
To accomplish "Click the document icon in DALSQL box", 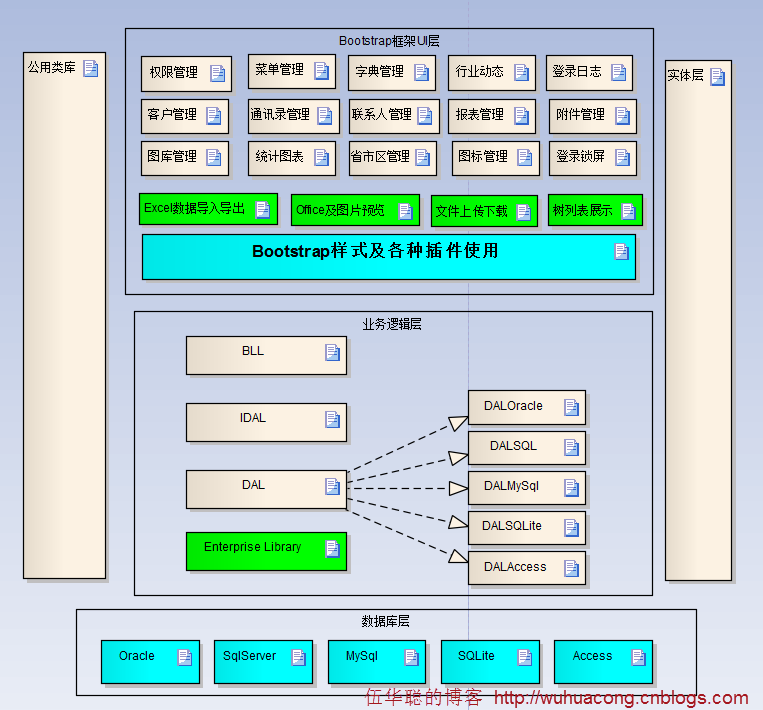I will point(571,448).
